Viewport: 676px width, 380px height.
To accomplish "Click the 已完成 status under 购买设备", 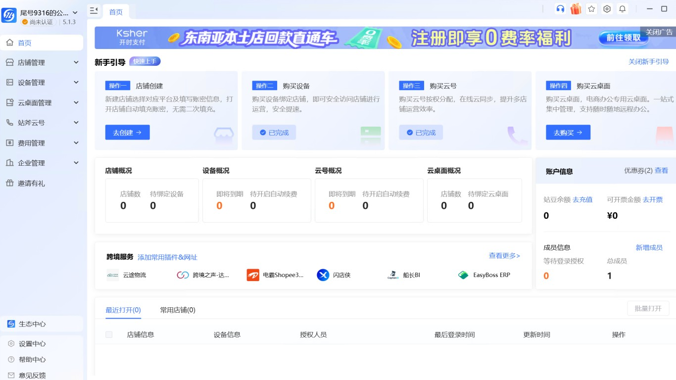I will click(274, 132).
